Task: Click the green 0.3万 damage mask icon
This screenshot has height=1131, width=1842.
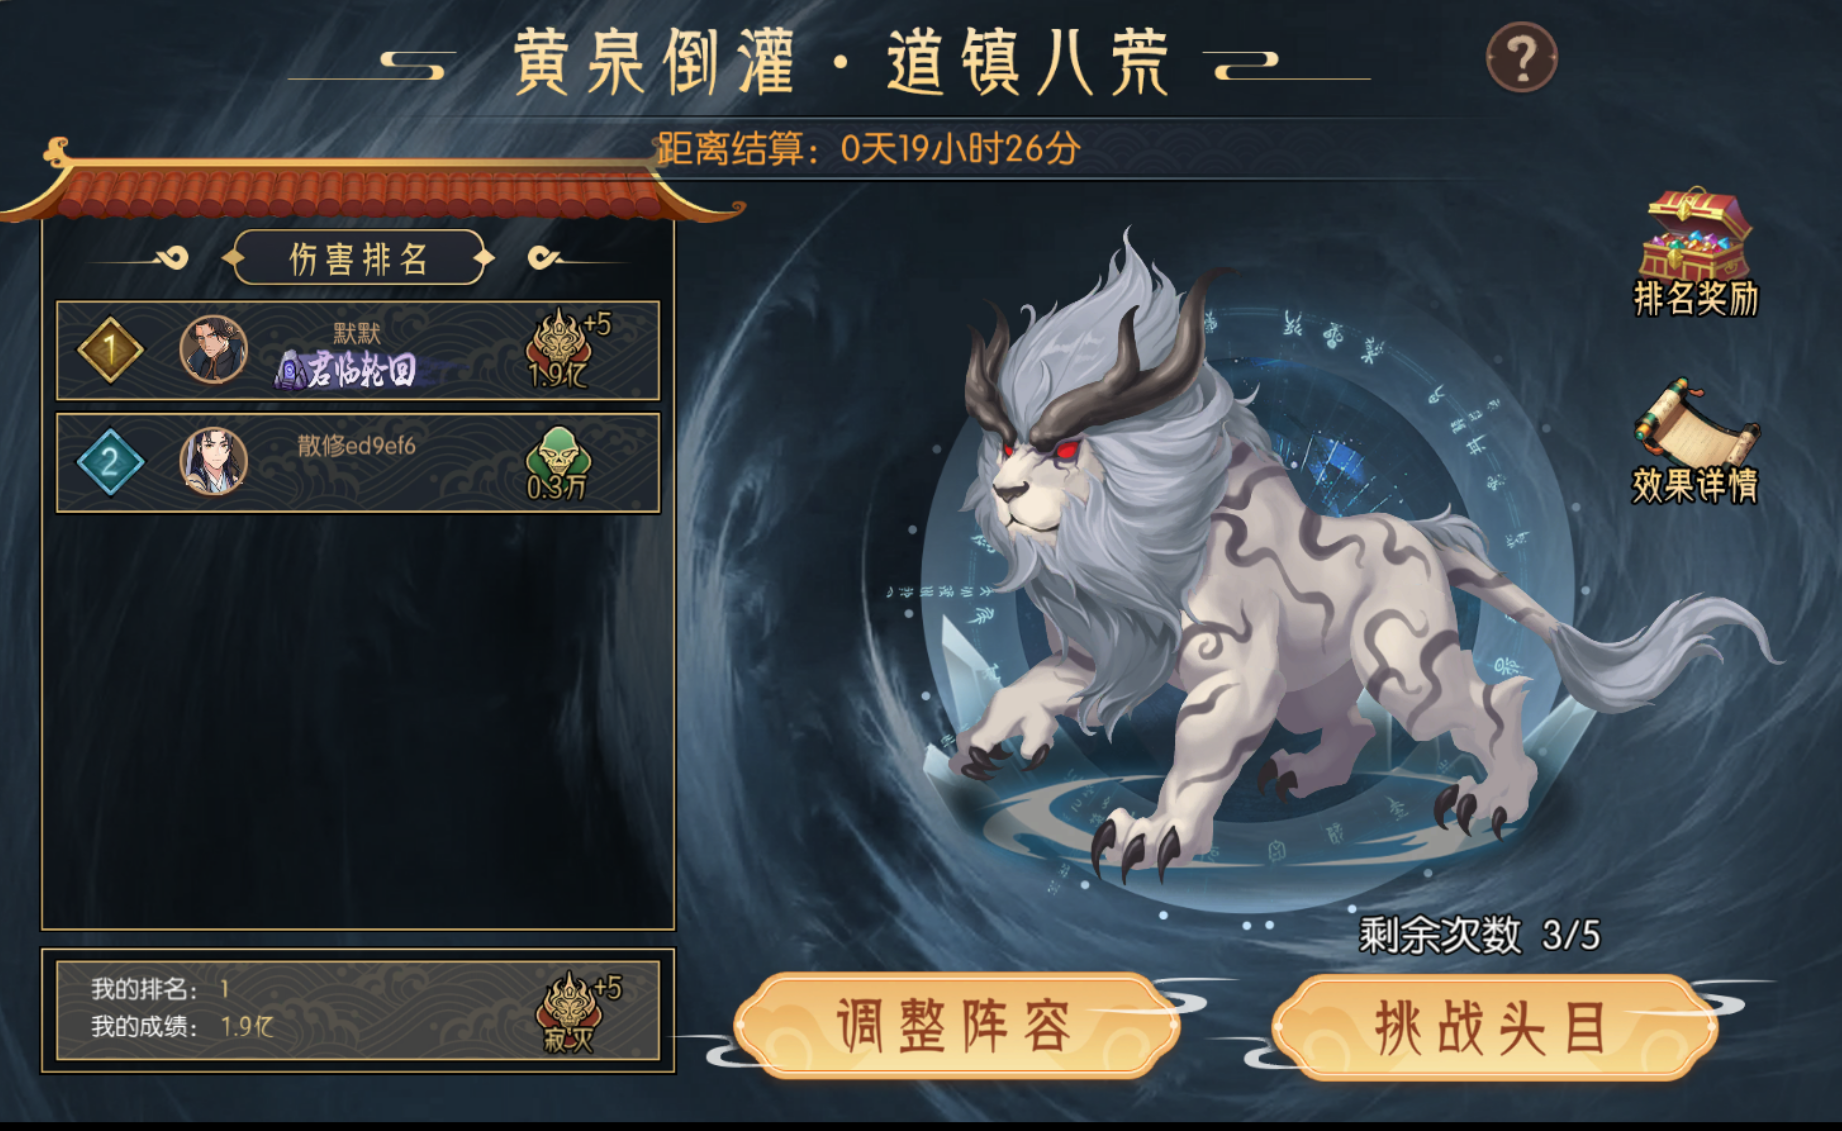Action: point(558,463)
